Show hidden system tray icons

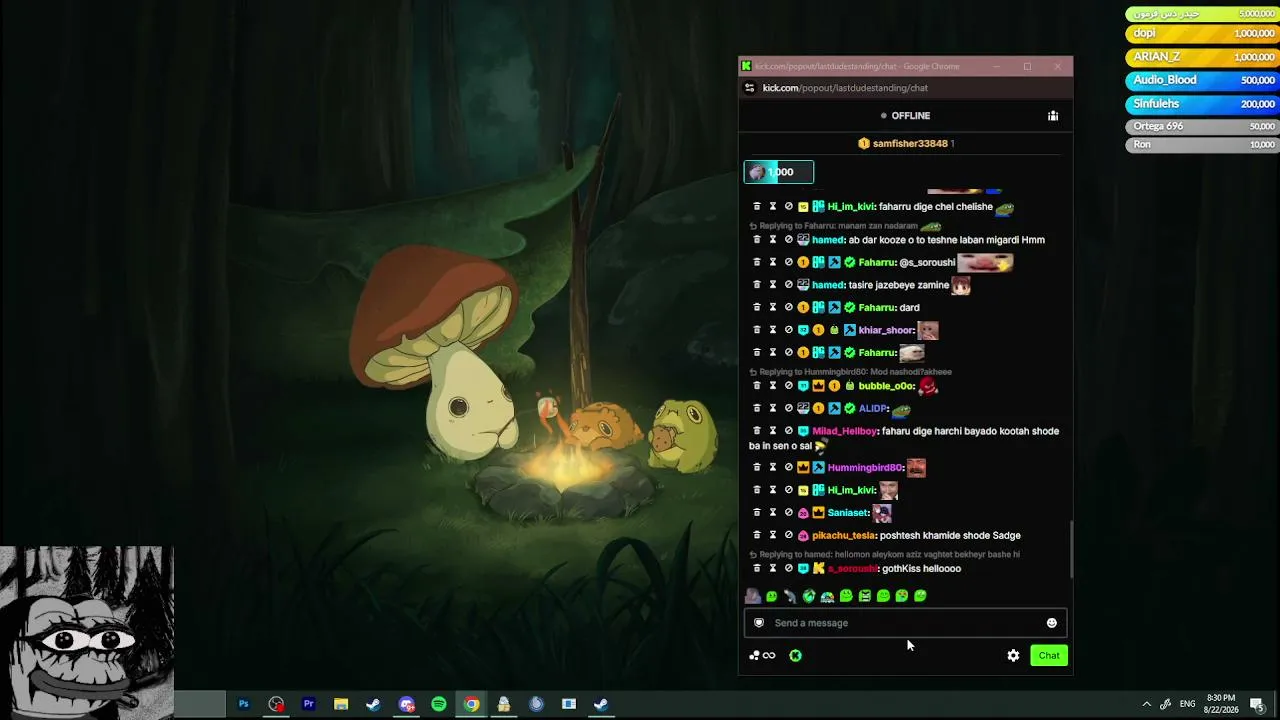pyautogui.click(x=1146, y=704)
